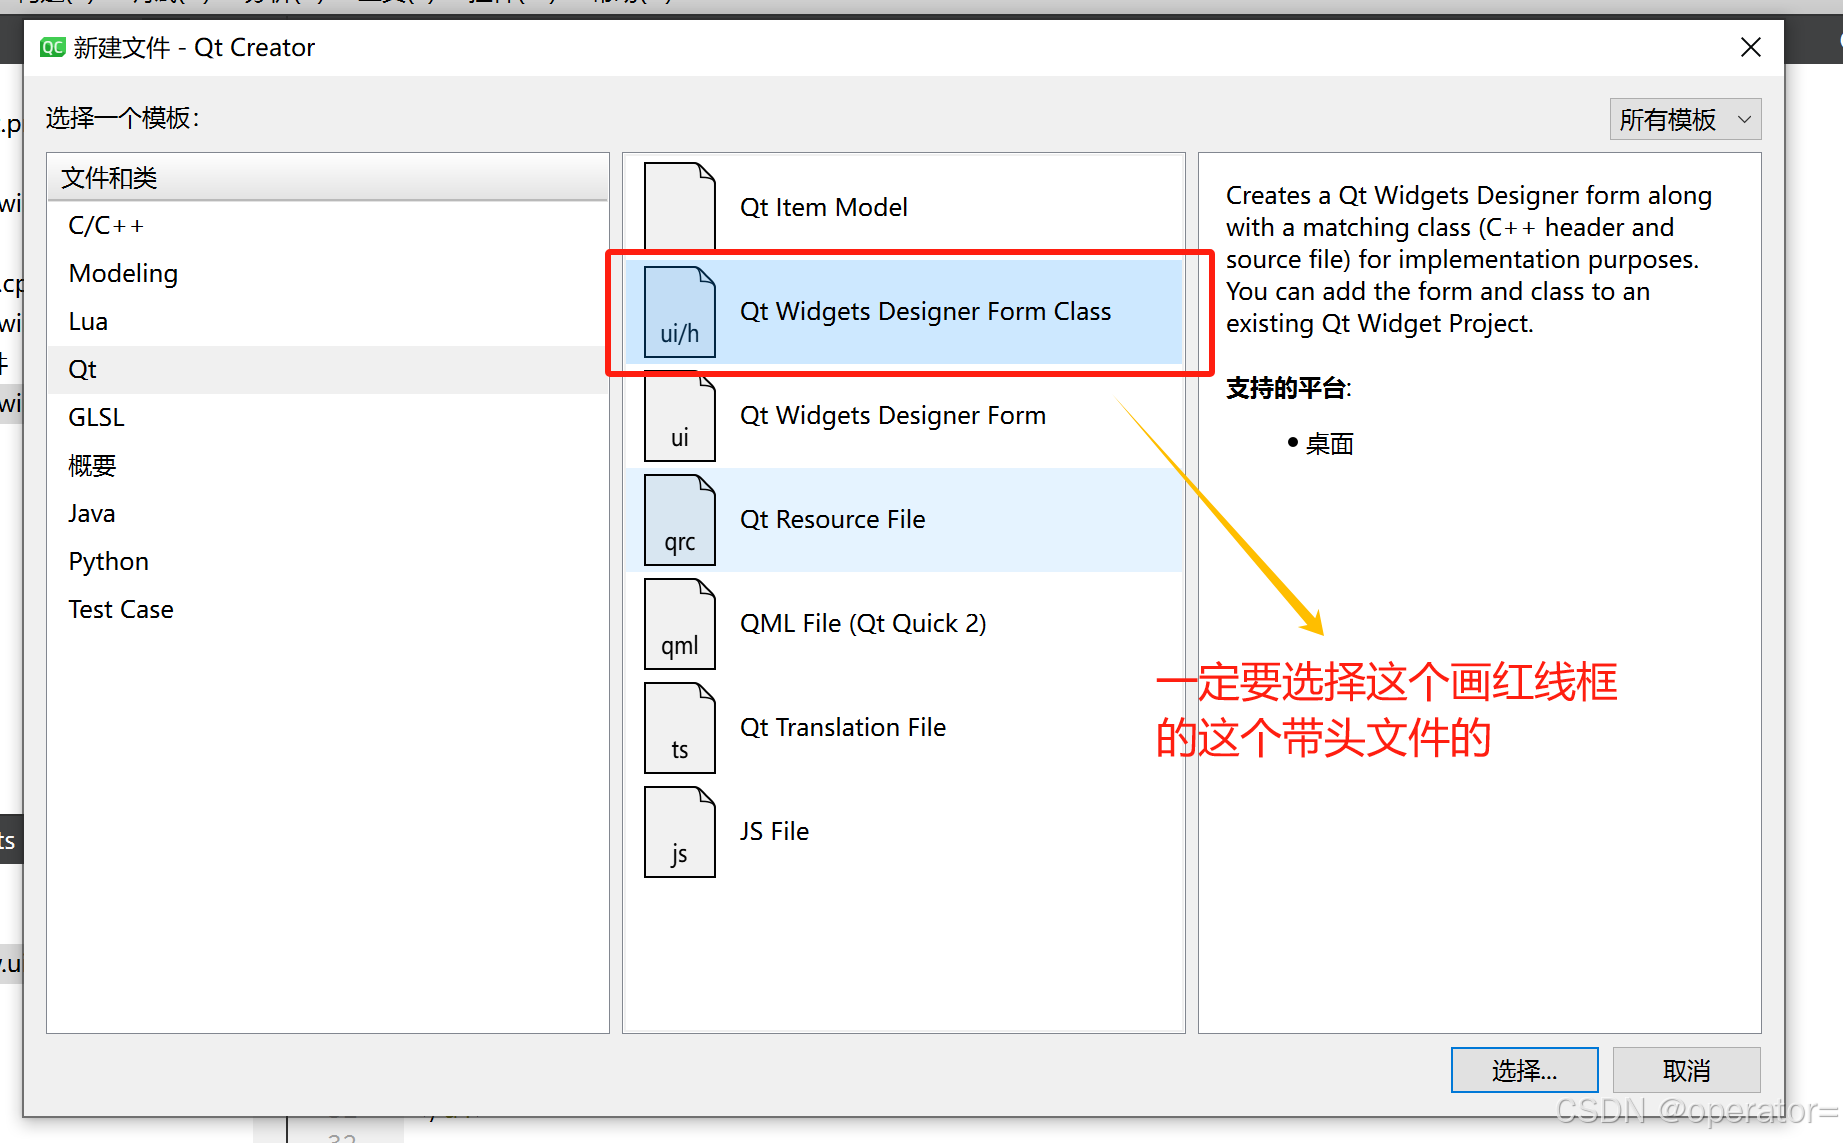Screen dimensions: 1843x1143
Task: Select the 概要 category
Action: (328, 466)
